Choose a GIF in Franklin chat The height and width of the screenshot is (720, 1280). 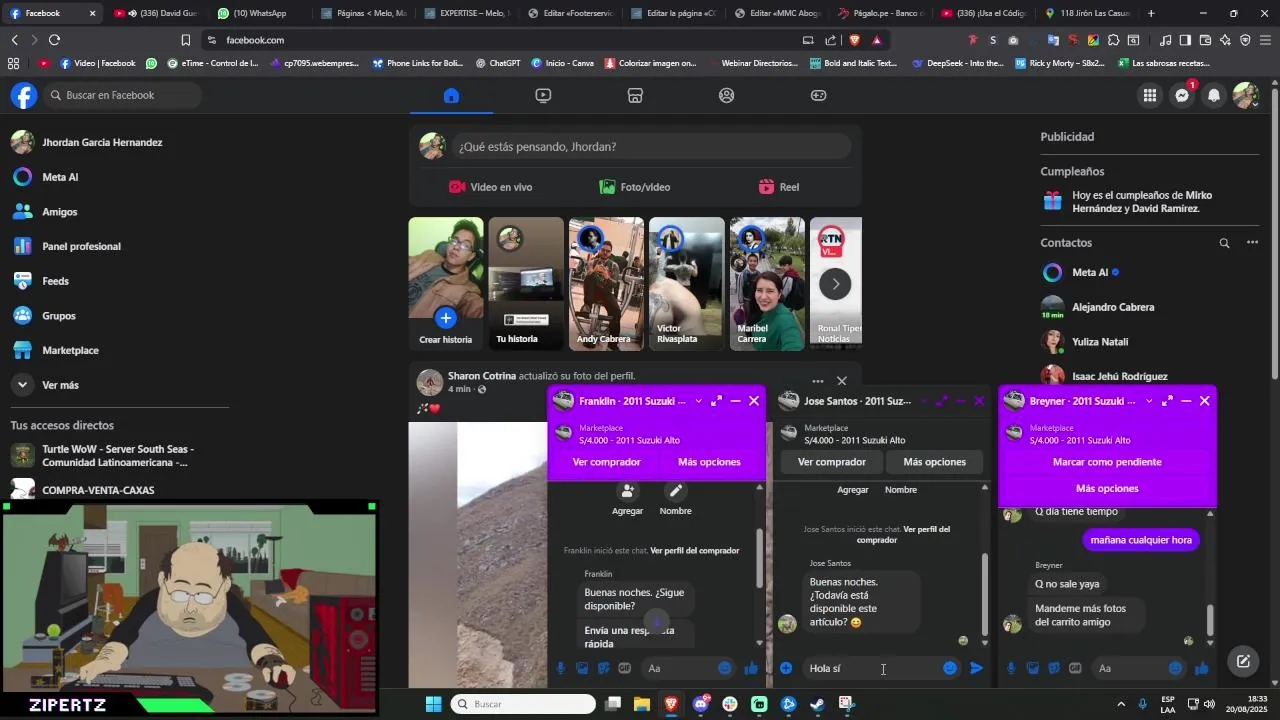(x=625, y=668)
